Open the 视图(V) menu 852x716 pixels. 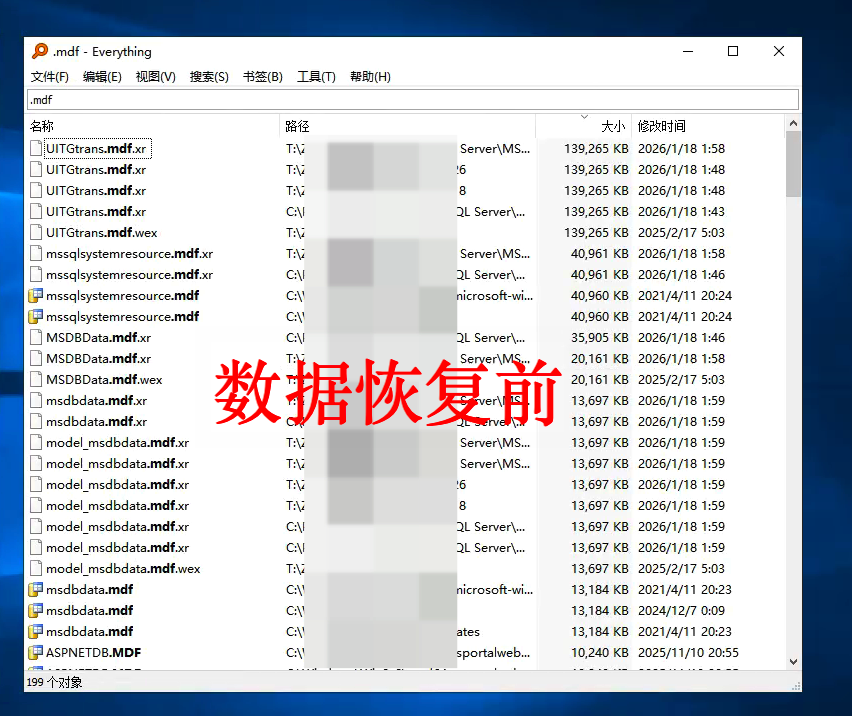(x=155, y=77)
